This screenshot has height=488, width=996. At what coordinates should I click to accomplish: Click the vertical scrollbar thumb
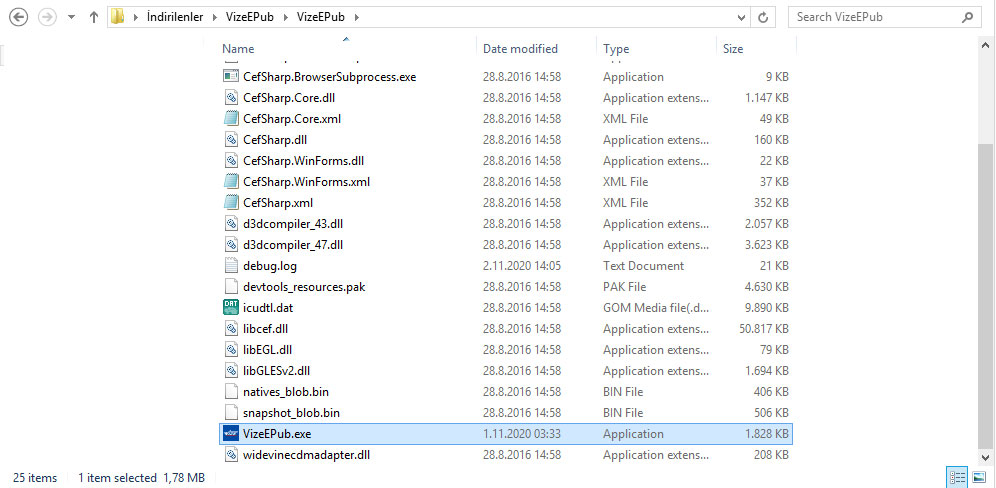985,295
